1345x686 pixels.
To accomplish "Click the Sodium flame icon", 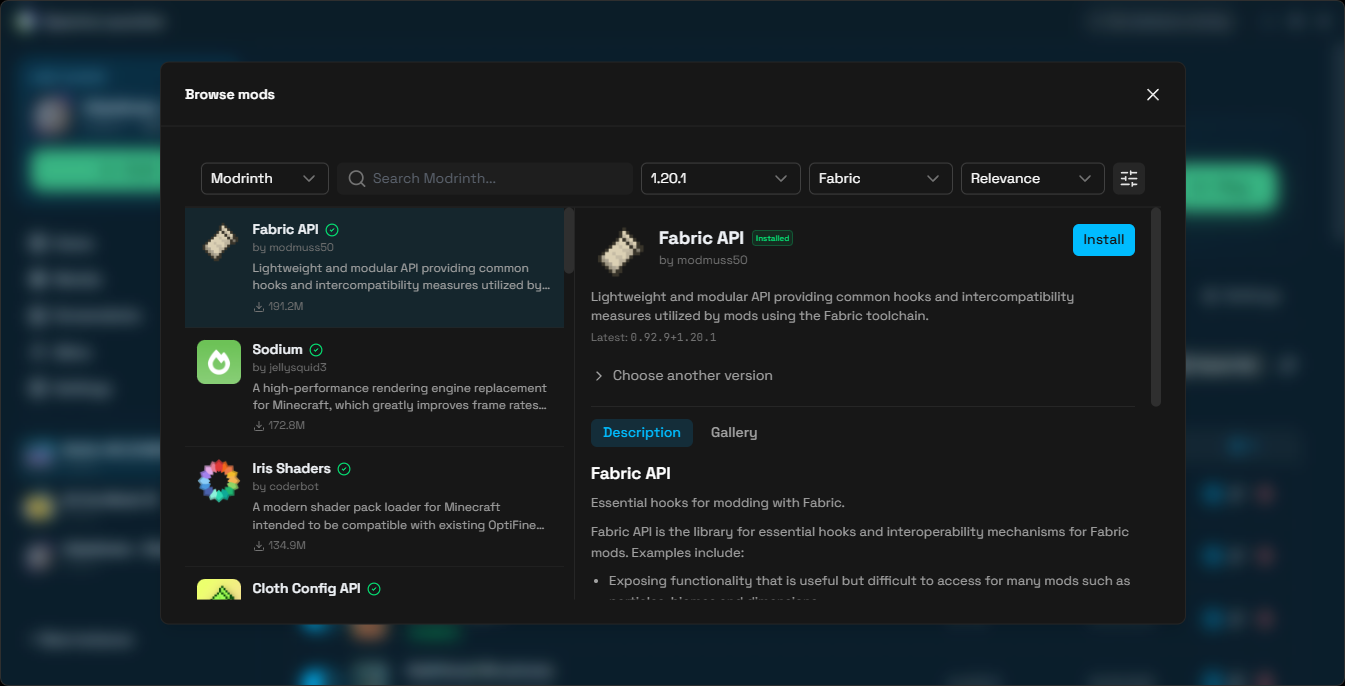I will click(219, 362).
